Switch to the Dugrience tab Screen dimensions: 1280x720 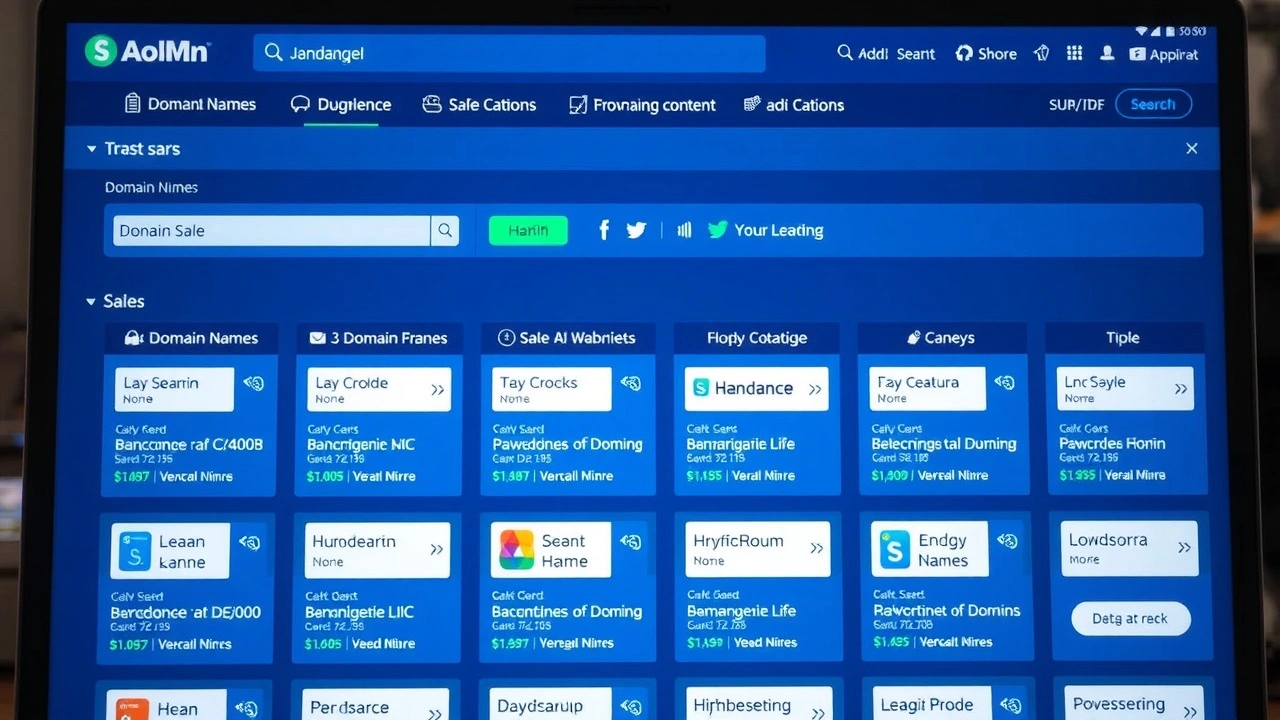(x=340, y=104)
